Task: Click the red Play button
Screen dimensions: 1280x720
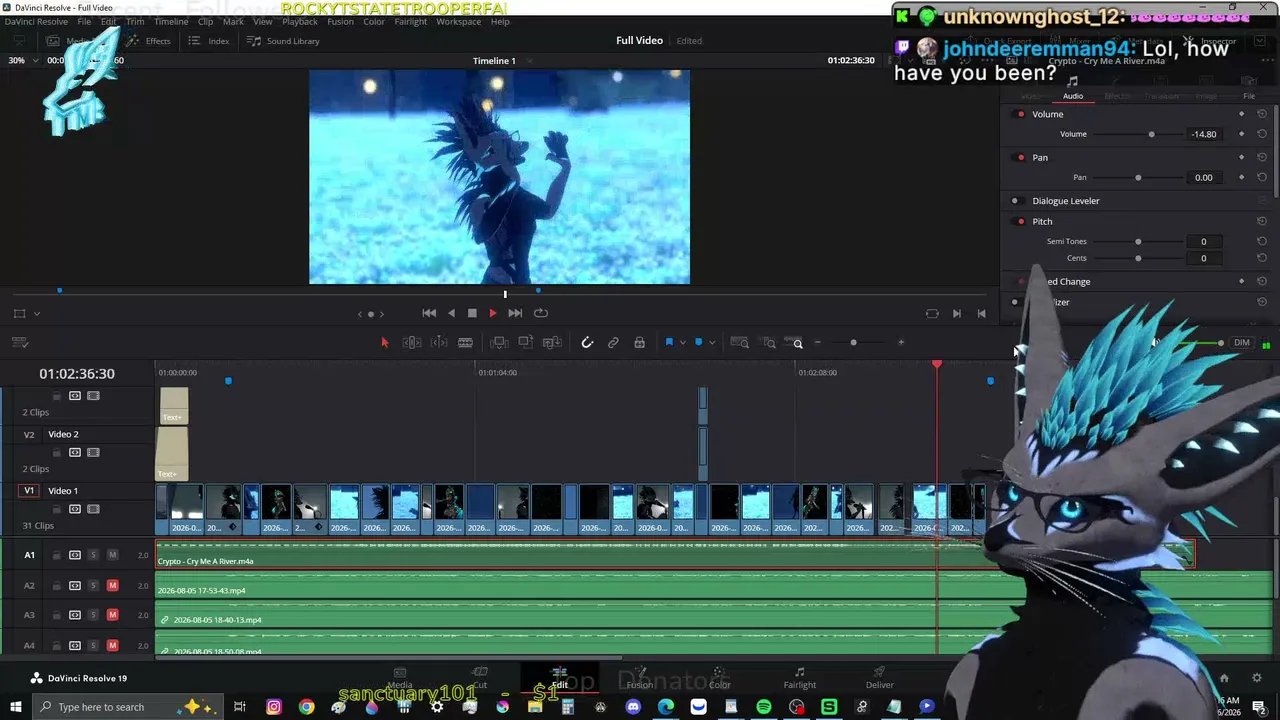Action: [493, 313]
